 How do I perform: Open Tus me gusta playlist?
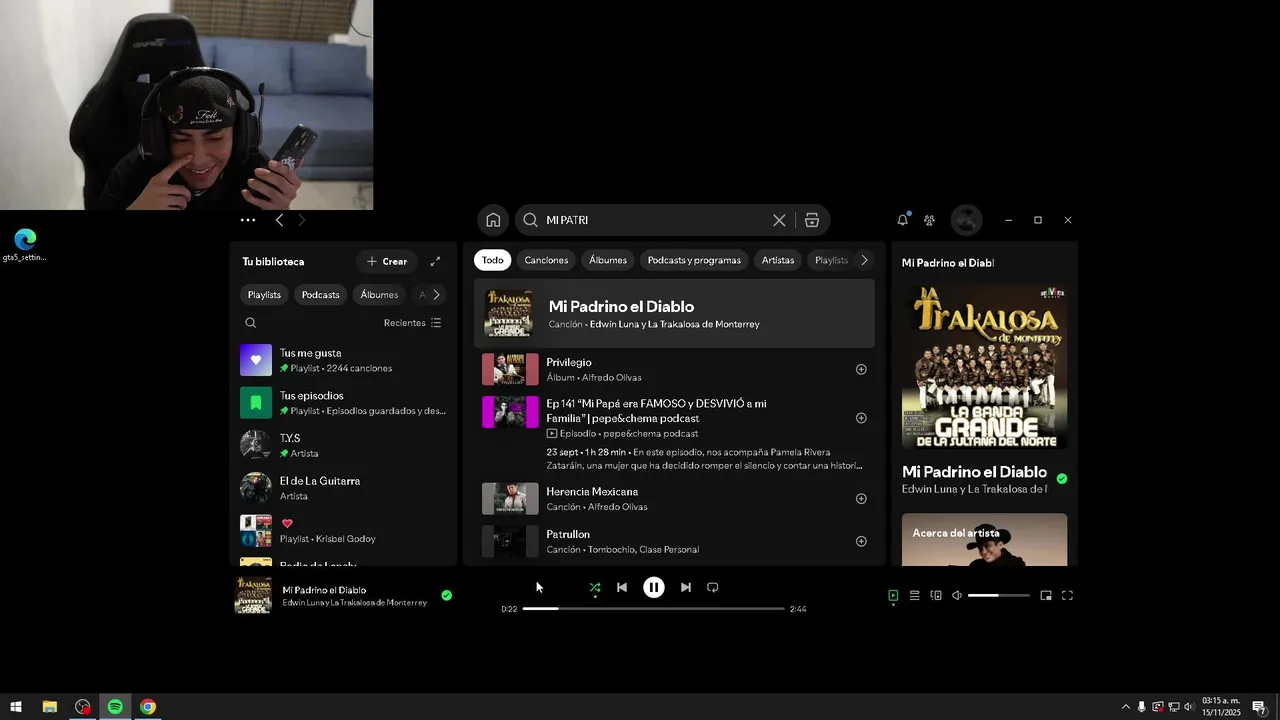click(x=343, y=360)
